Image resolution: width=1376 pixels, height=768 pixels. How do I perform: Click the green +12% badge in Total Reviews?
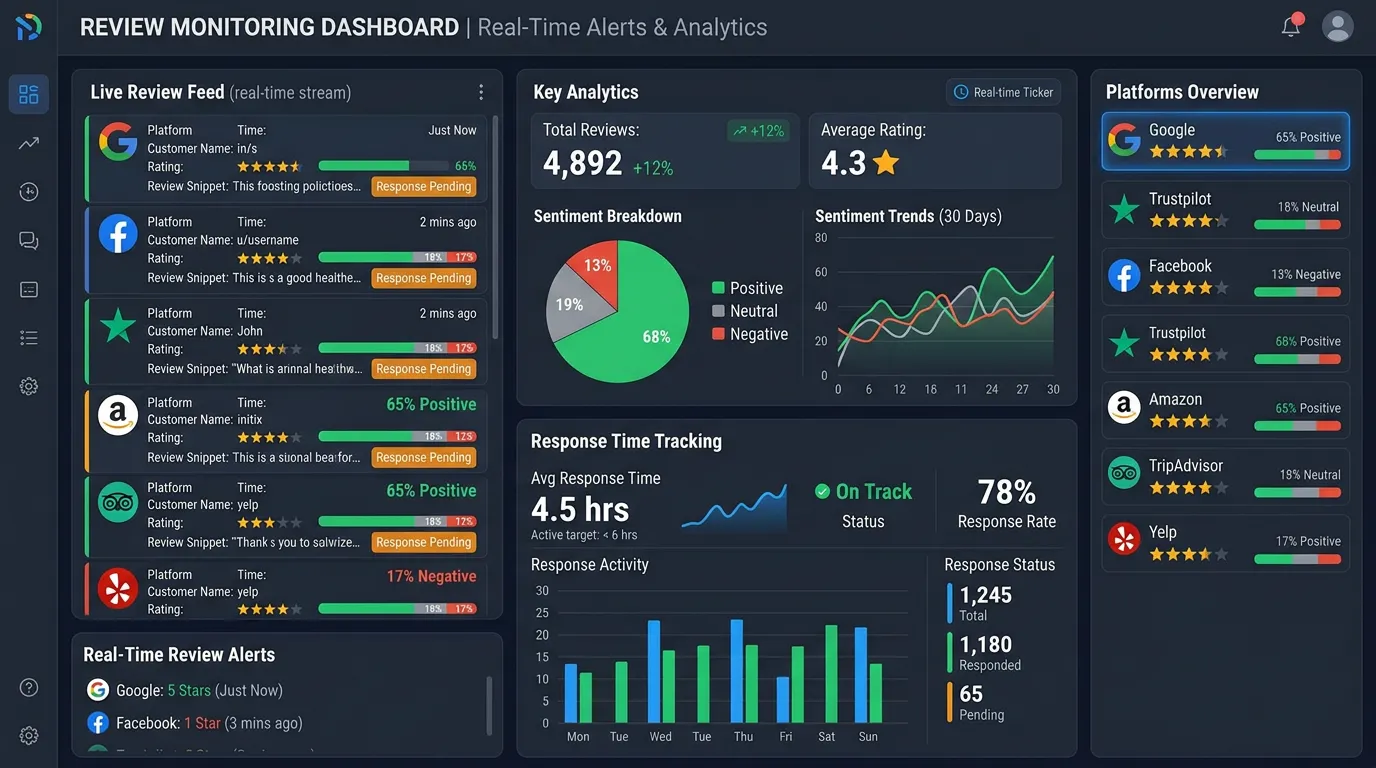(x=758, y=130)
